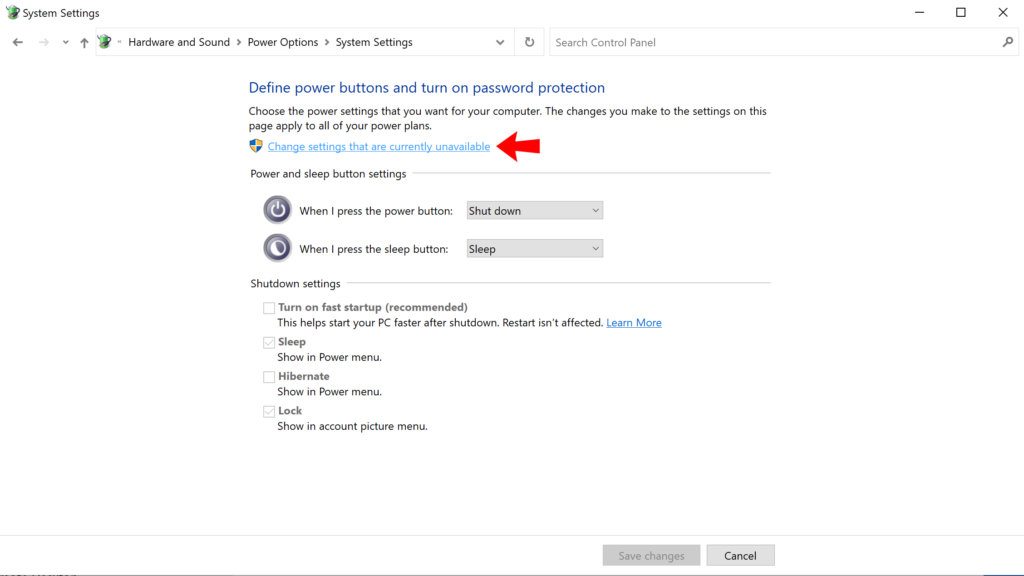This screenshot has height=576, width=1024.
Task: Click the 'Shutdown settings' section label
Action: [295, 283]
